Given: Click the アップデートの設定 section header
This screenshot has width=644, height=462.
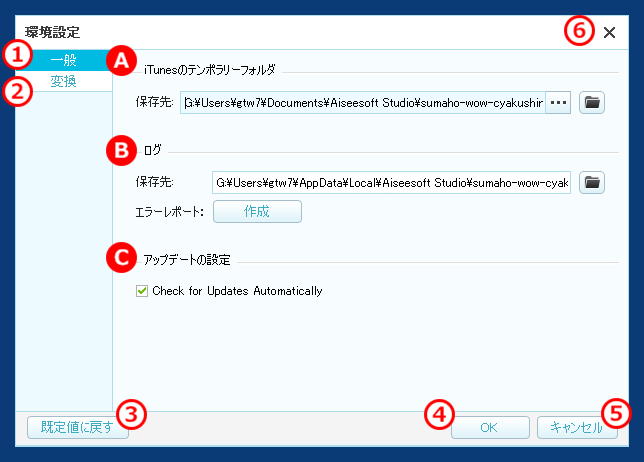Looking at the screenshot, I should 188,260.
